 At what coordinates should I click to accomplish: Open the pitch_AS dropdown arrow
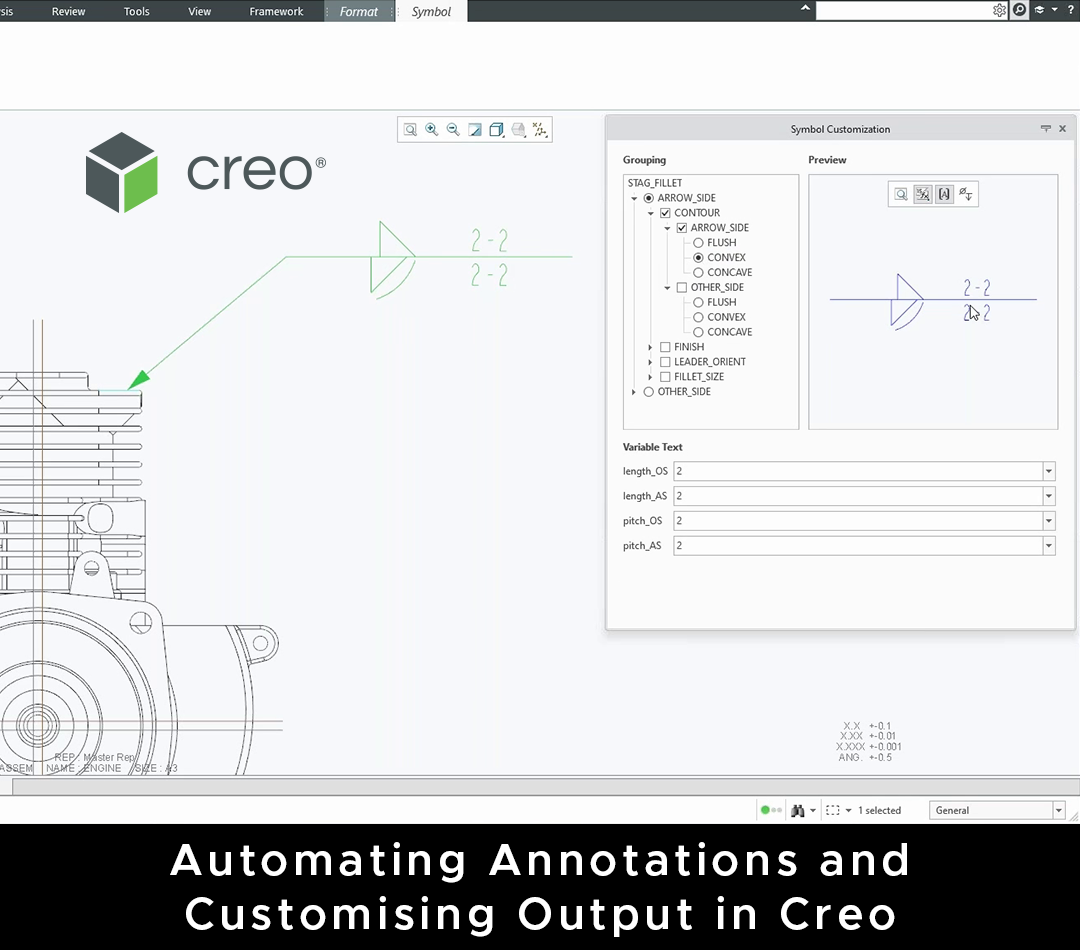[1048, 546]
